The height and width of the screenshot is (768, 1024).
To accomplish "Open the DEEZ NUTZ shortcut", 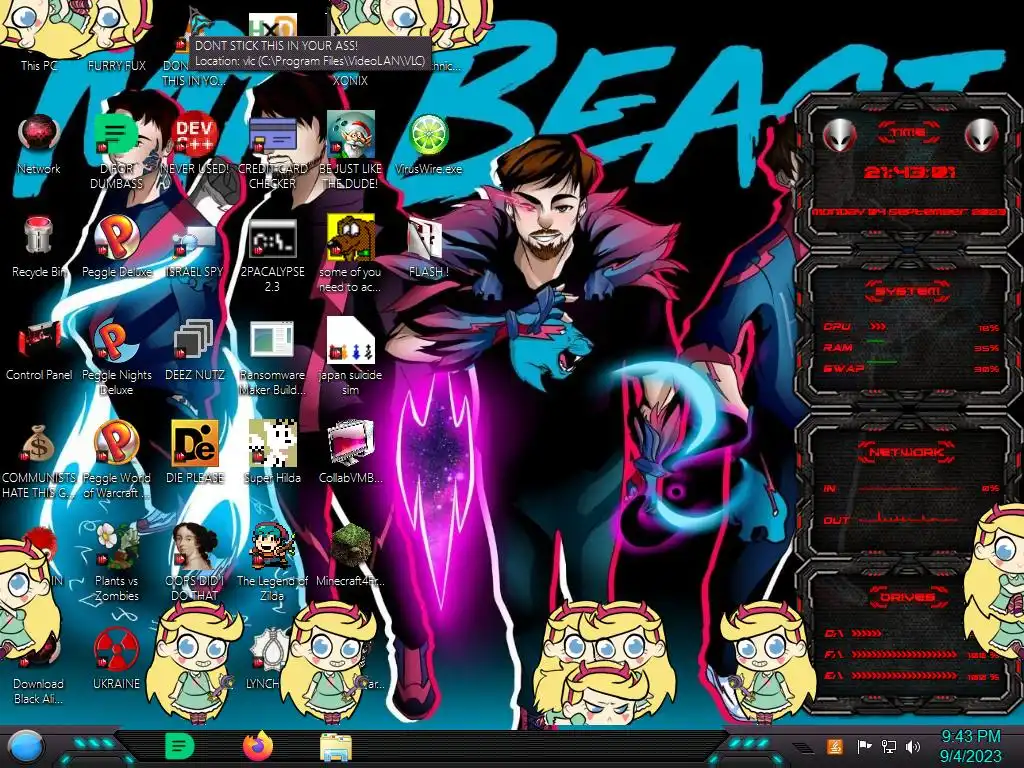I will [195, 351].
